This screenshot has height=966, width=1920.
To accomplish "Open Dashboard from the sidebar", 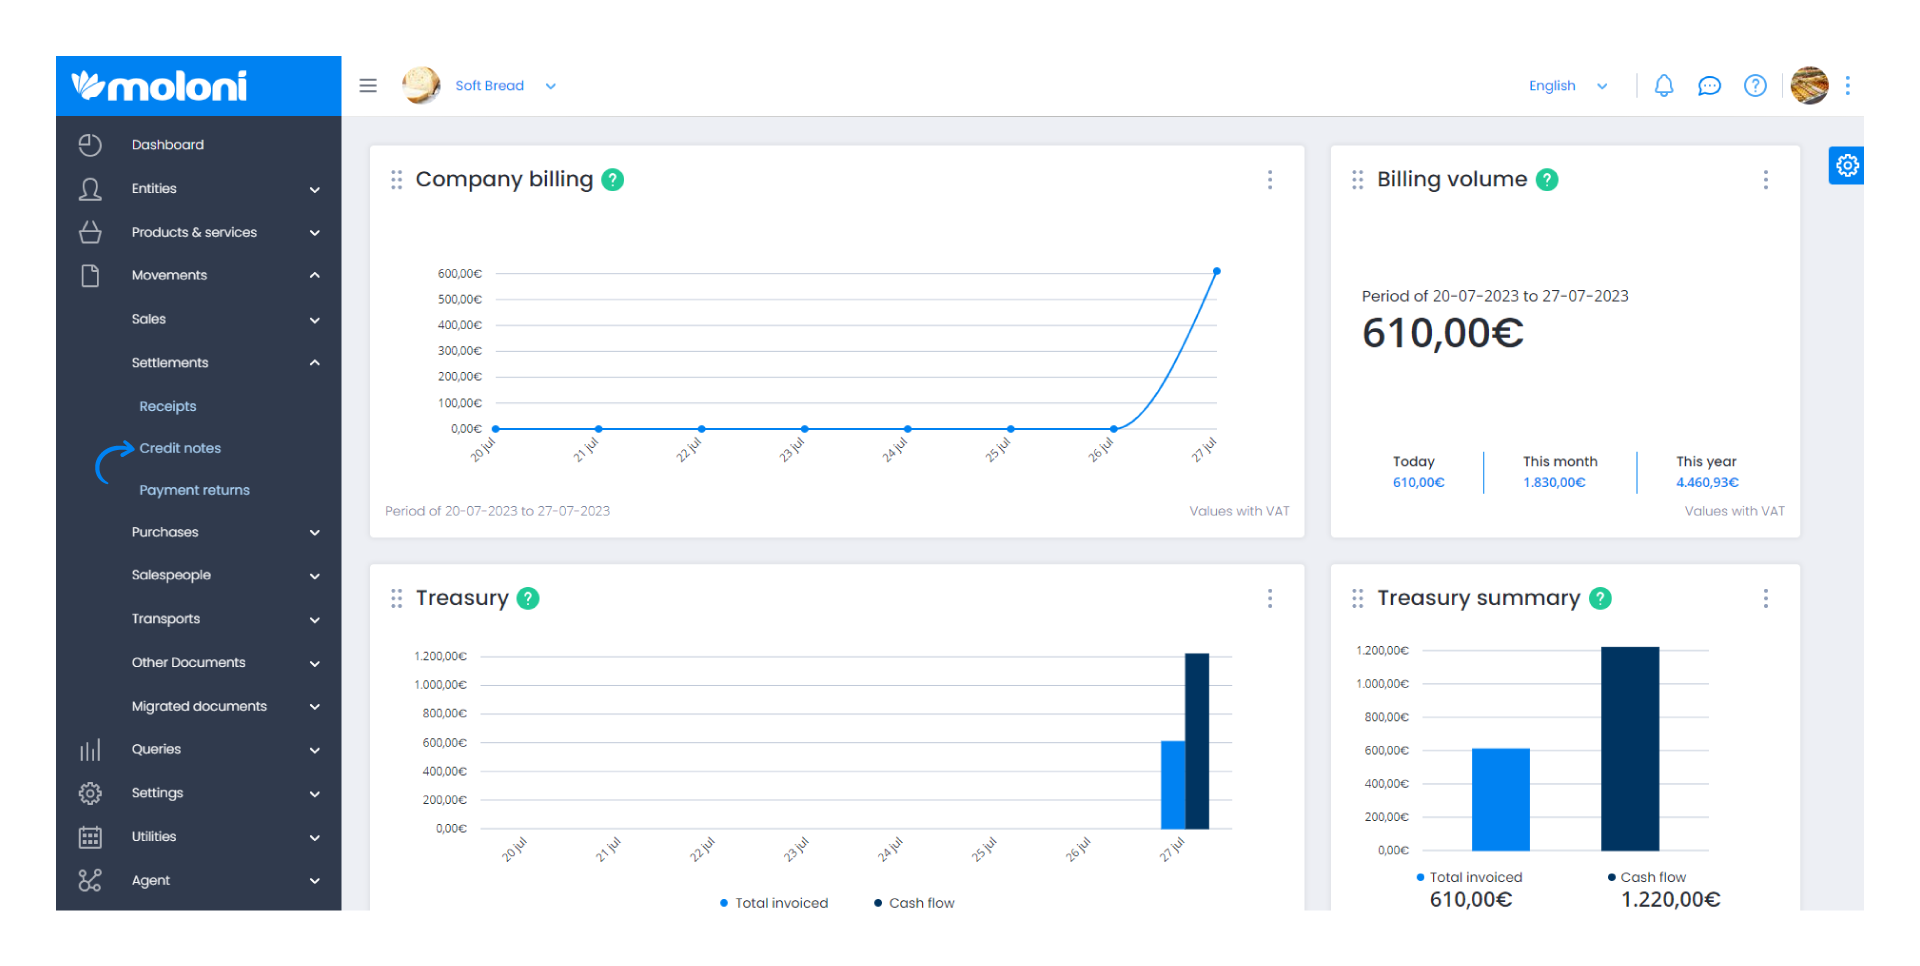I will 168,145.
